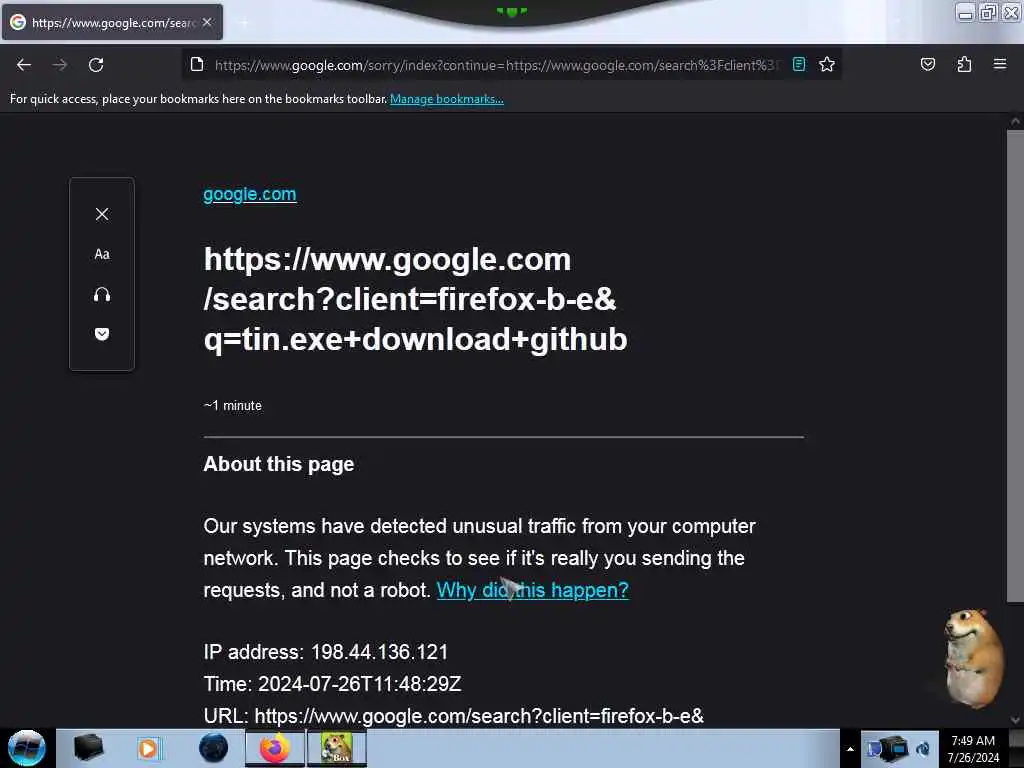Toggle reader view icon in address bar
Viewport: 1024px width, 768px height.
pyautogui.click(x=799, y=65)
